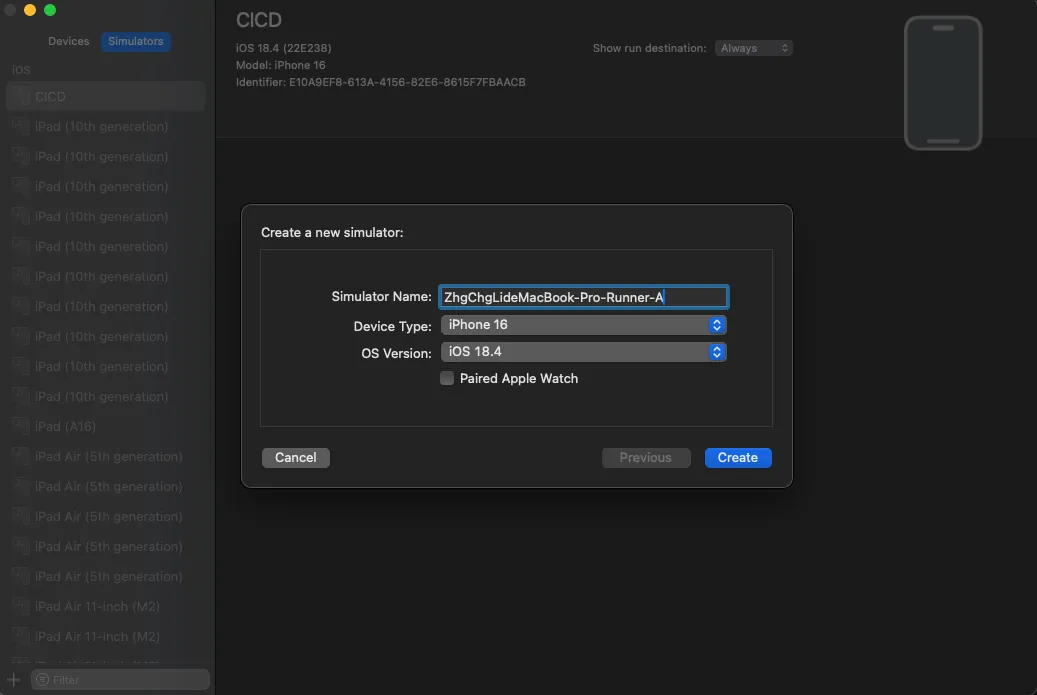Click the CICD simulator device icon
This screenshot has height=695, width=1037.
(x=21, y=97)
